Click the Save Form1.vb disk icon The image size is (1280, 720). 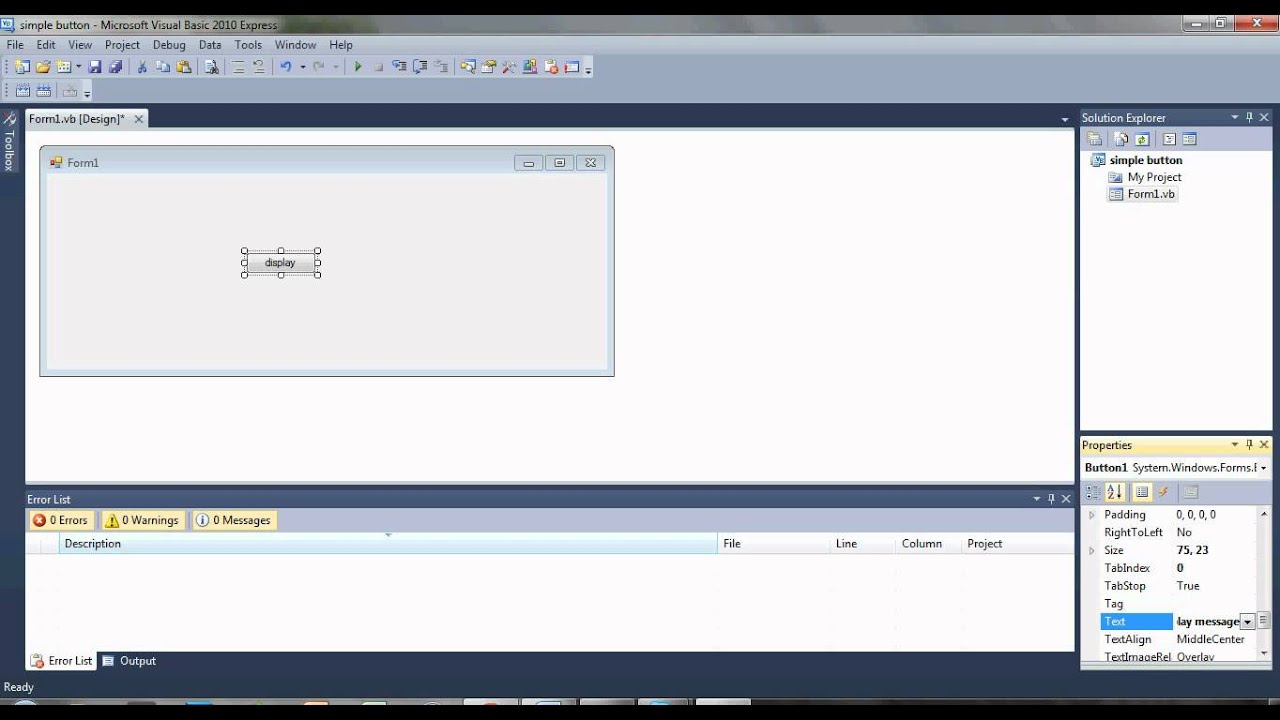[95, 67]
